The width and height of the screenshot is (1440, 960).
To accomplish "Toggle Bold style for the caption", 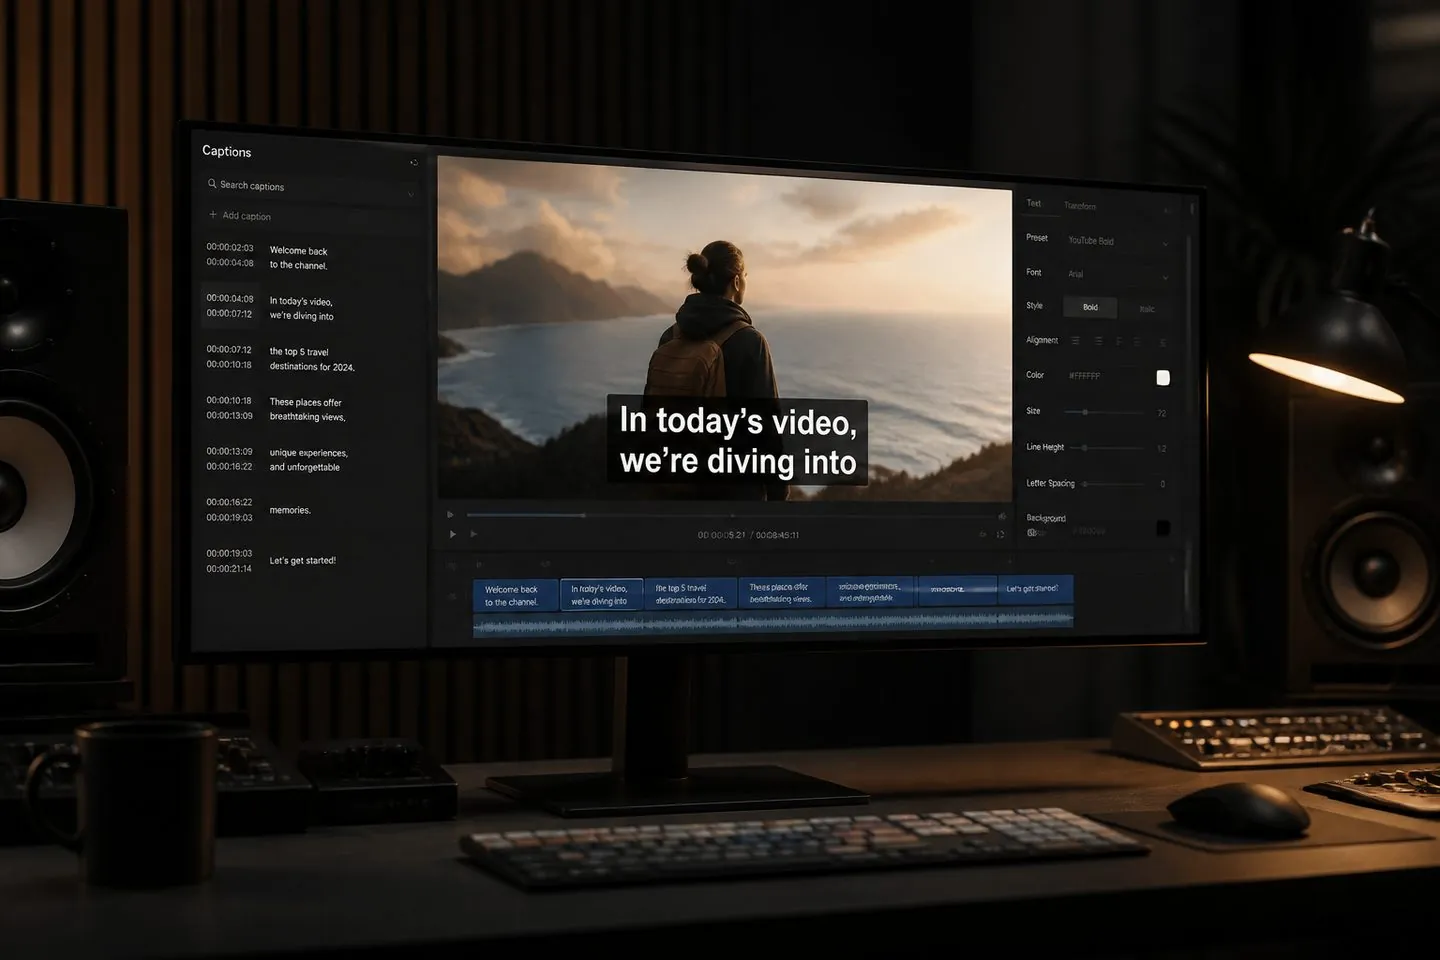I will (1090, 307).
